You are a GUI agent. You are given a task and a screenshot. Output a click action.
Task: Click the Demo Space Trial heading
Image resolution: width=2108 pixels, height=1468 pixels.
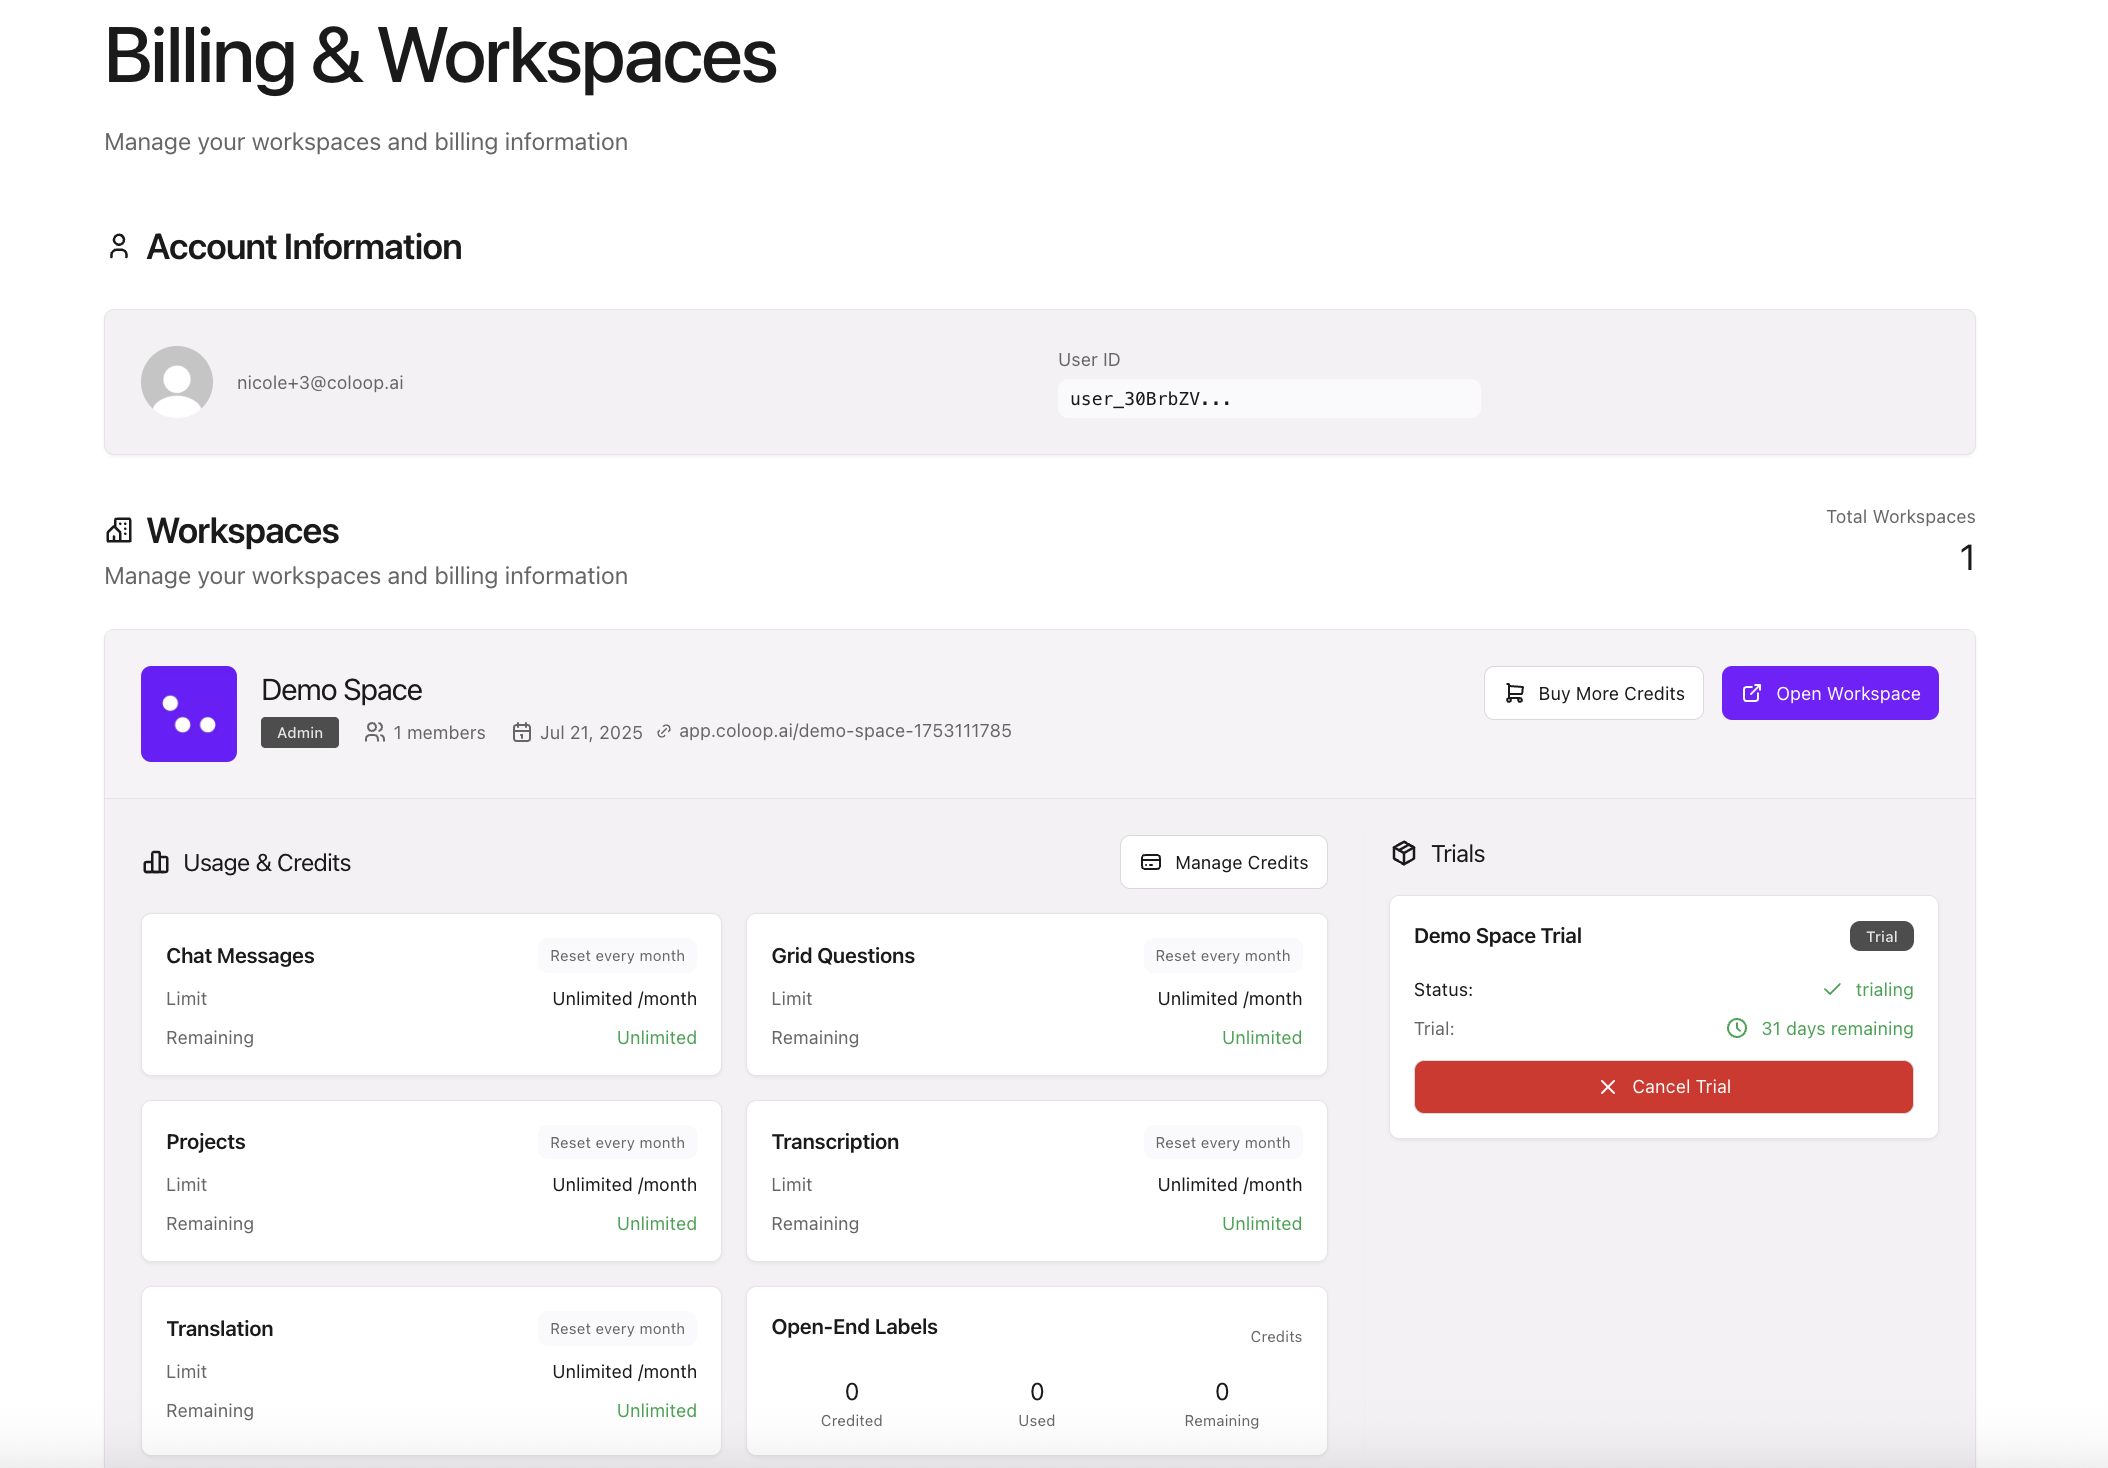[1498, 935]
